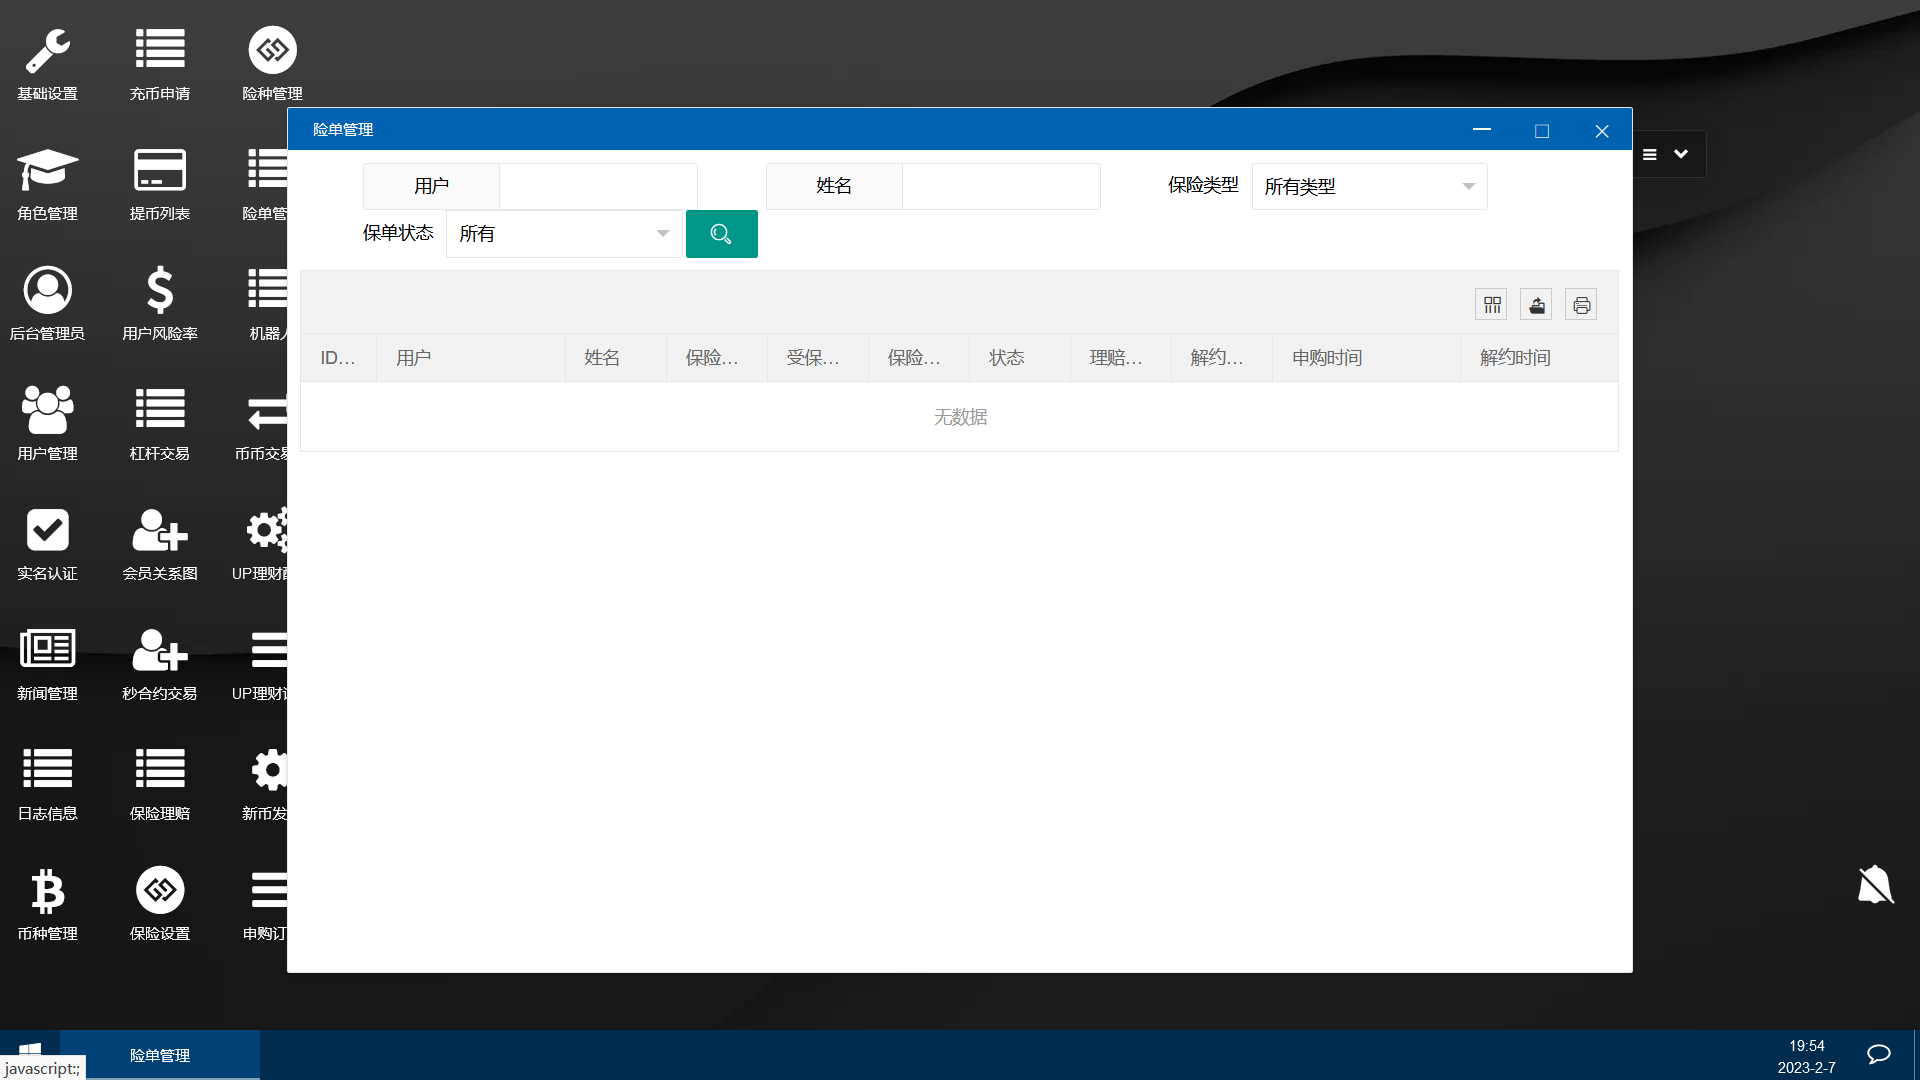Click the table print icon
Viewport: 1920px width, 1080px height.
(1581, 305)
